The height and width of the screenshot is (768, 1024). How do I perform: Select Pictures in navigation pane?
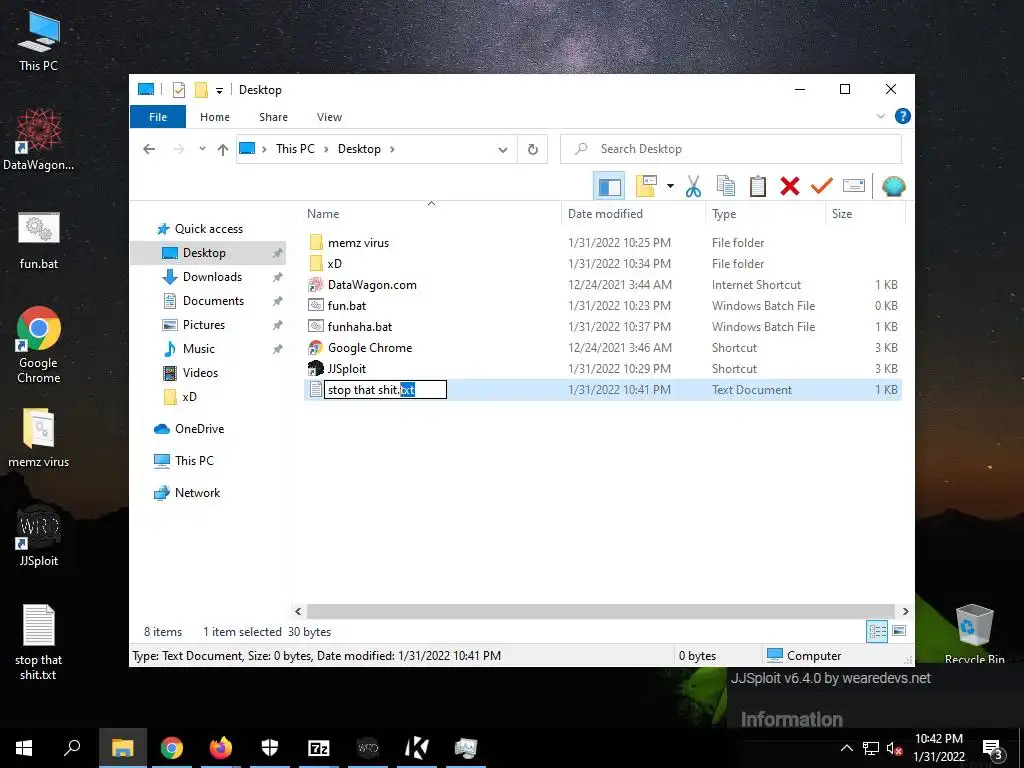[204, 325]
